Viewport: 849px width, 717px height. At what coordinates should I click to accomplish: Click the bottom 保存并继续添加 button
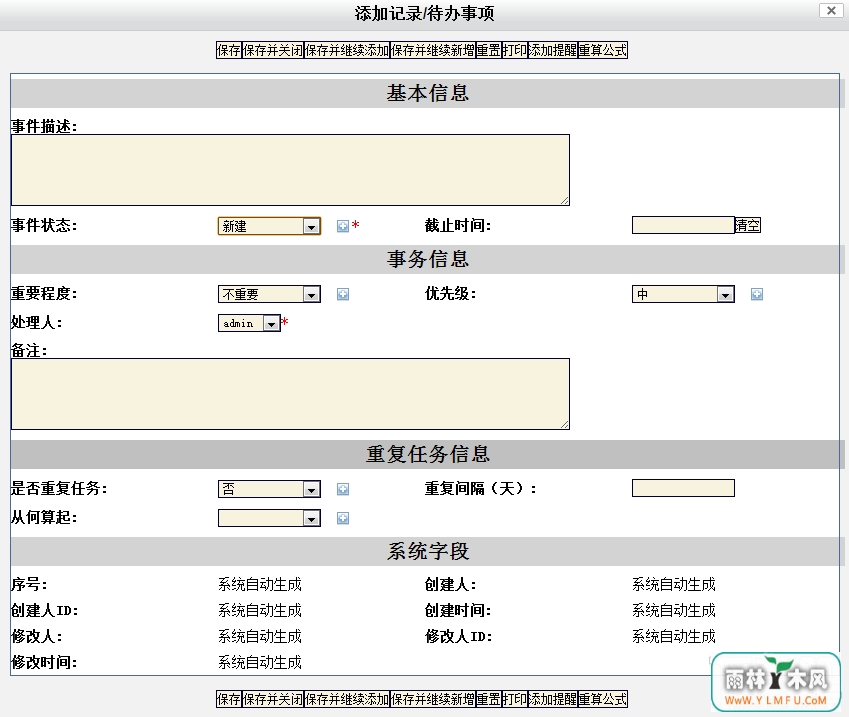point(347,699)
